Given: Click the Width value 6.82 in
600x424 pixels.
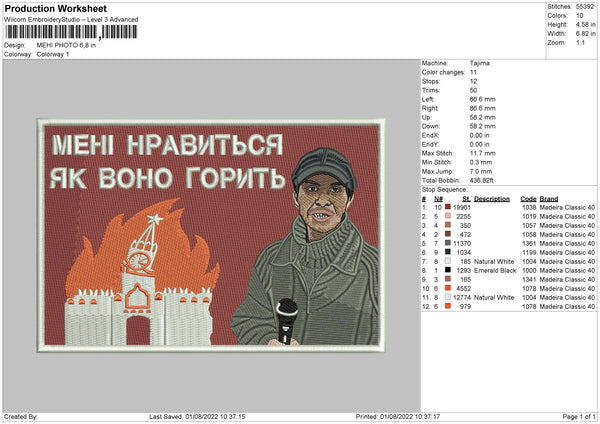Looking at the screenshot, I should point(585,34).
